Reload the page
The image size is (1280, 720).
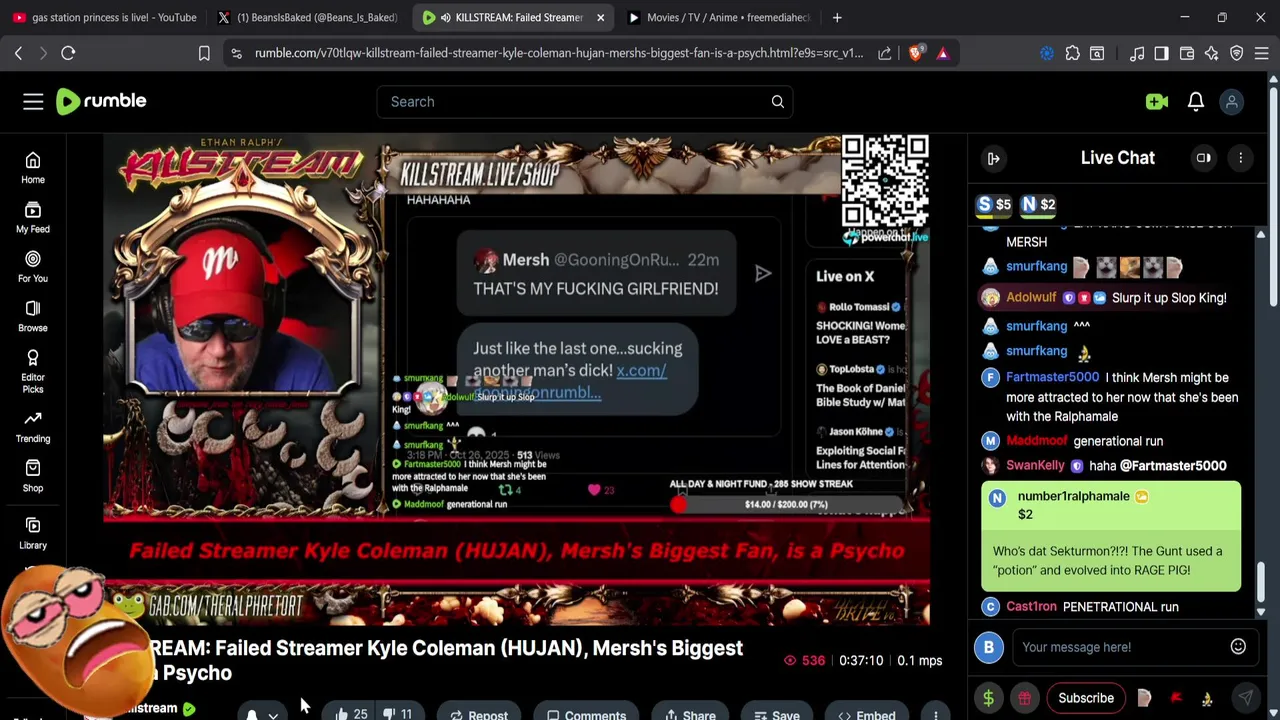[x=68, y=53]
